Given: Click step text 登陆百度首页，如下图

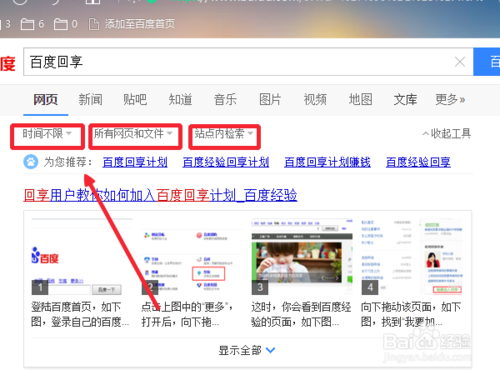Looking at the screenshot, I should (80, 314).
